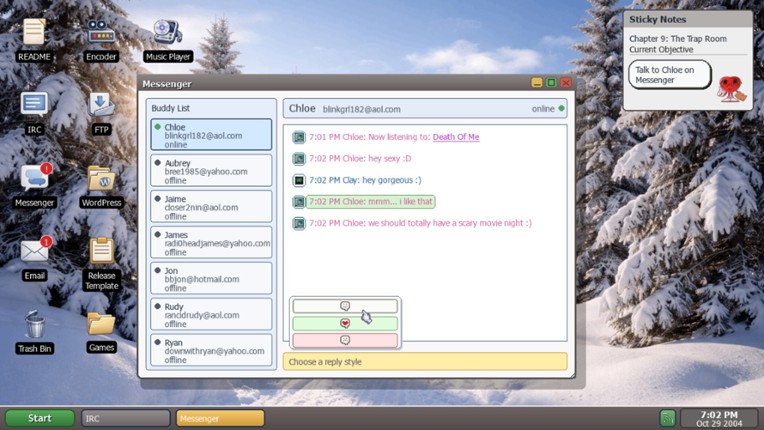Viewport: 764px width, 430px height.
Task: Open the Music Player icon
Action: [x=167, y=36]
